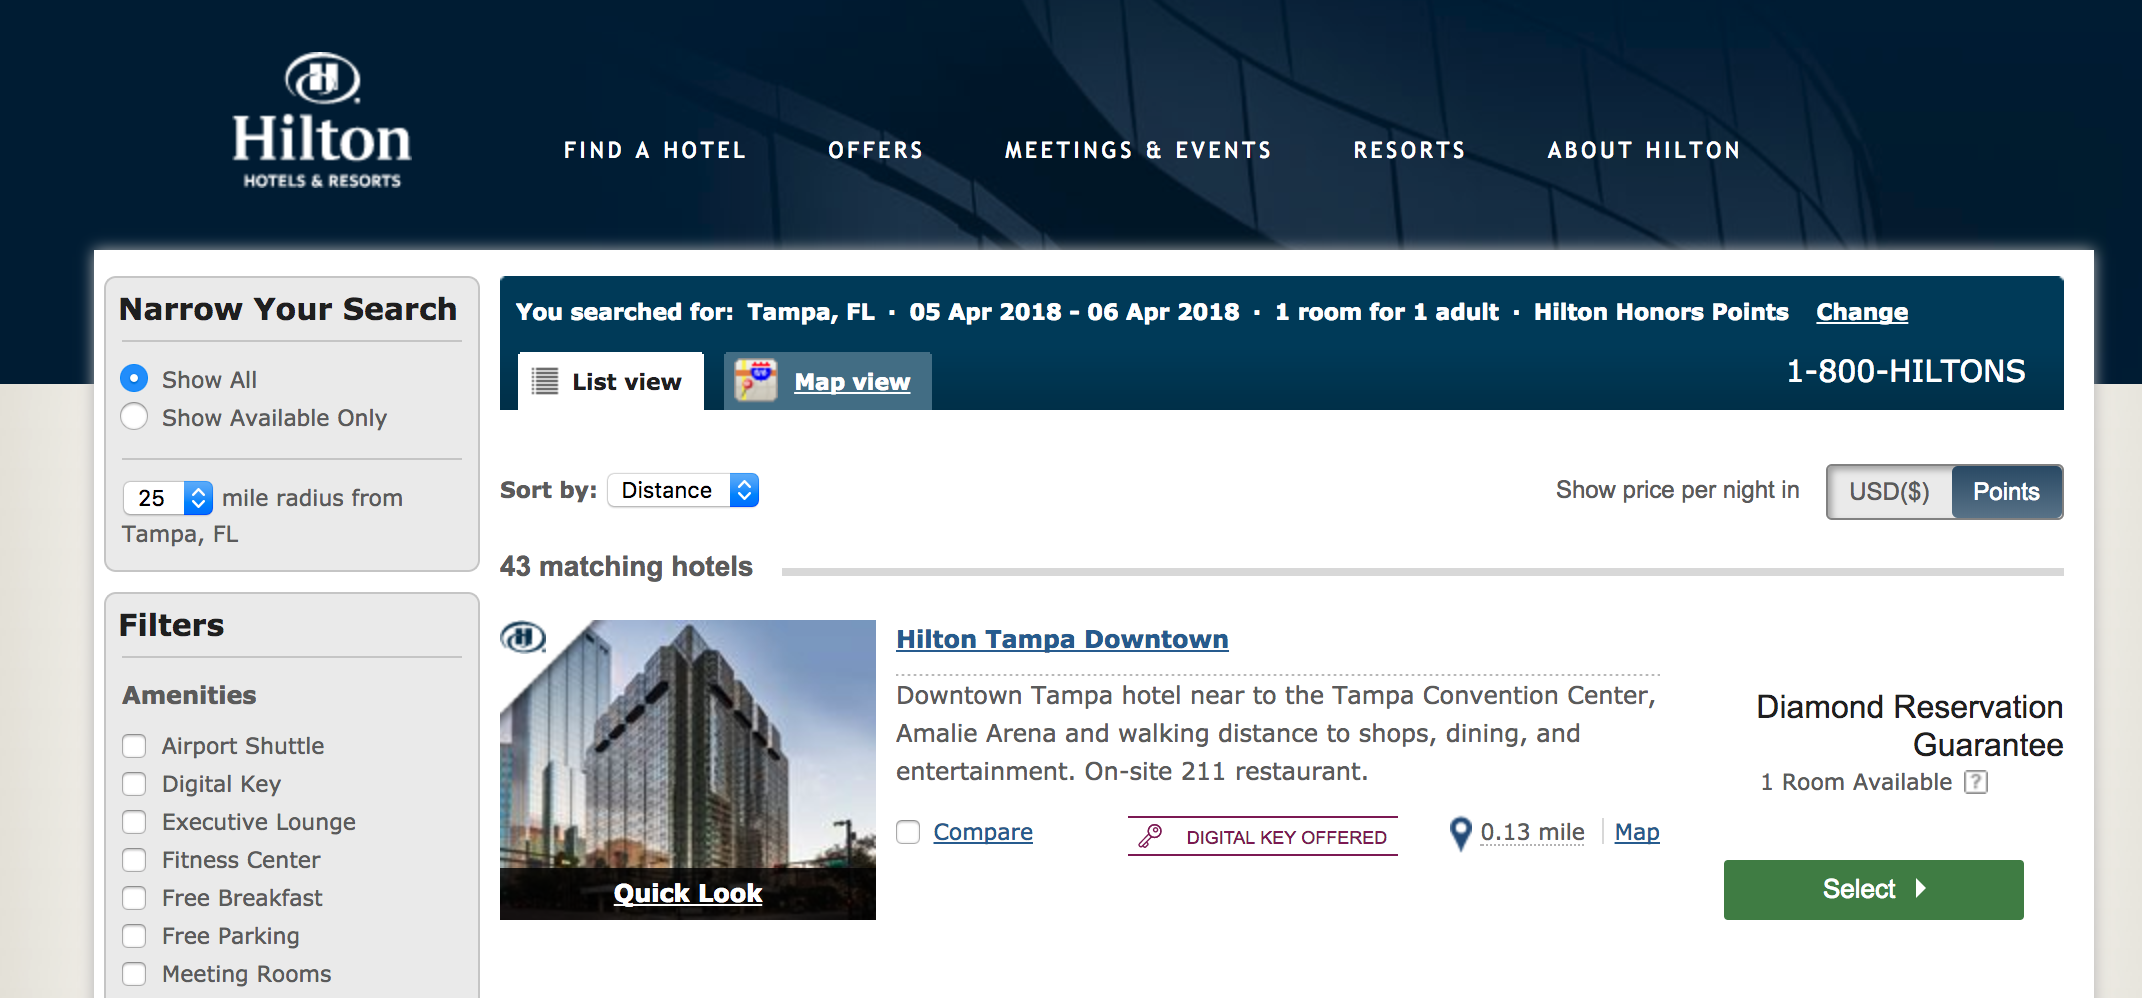The width and height of the screenshot is (2142, 998).
Task: Open the Offers menu
Action: [x=875, y=150]
